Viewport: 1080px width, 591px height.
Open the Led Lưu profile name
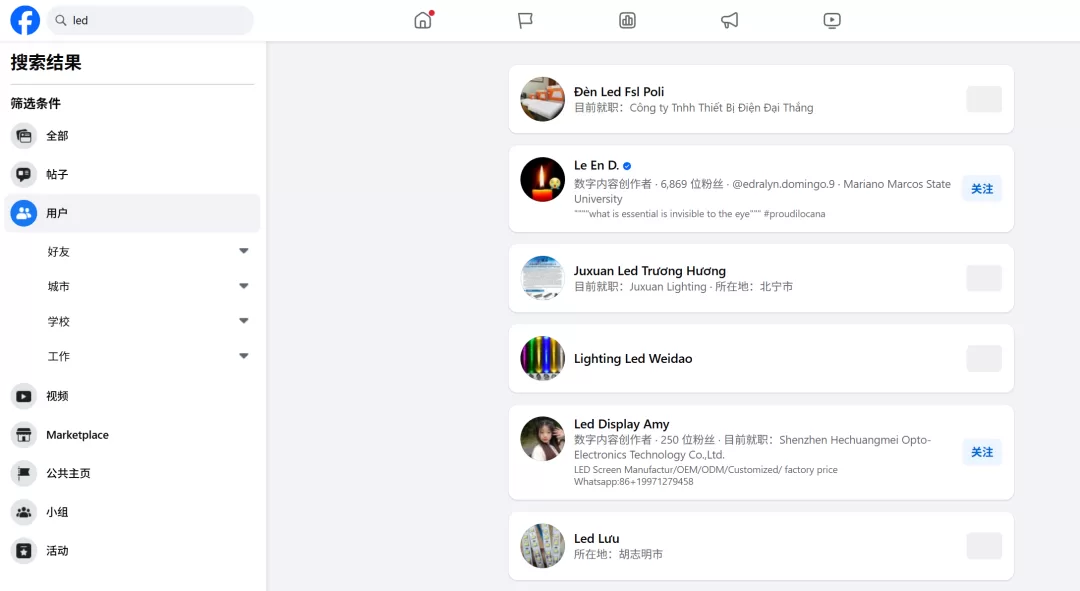[596, 539]
